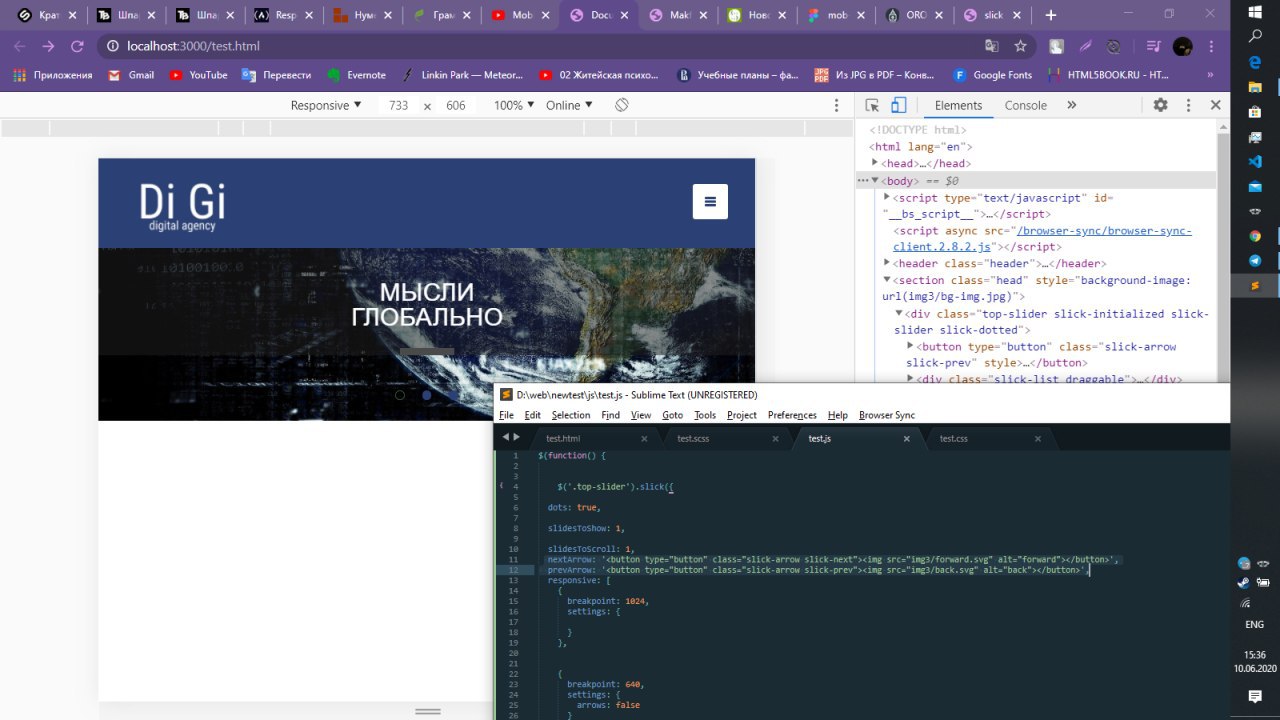The image size is (1280, 720).
Task: Open the Gmail bookmark
Action: [x=131, y=75]
